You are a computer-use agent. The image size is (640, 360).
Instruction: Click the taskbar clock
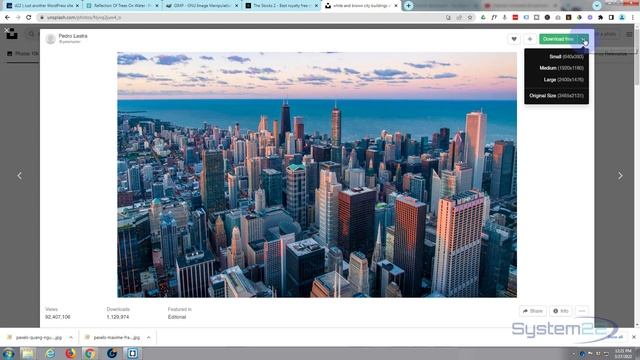click(623, 353)
